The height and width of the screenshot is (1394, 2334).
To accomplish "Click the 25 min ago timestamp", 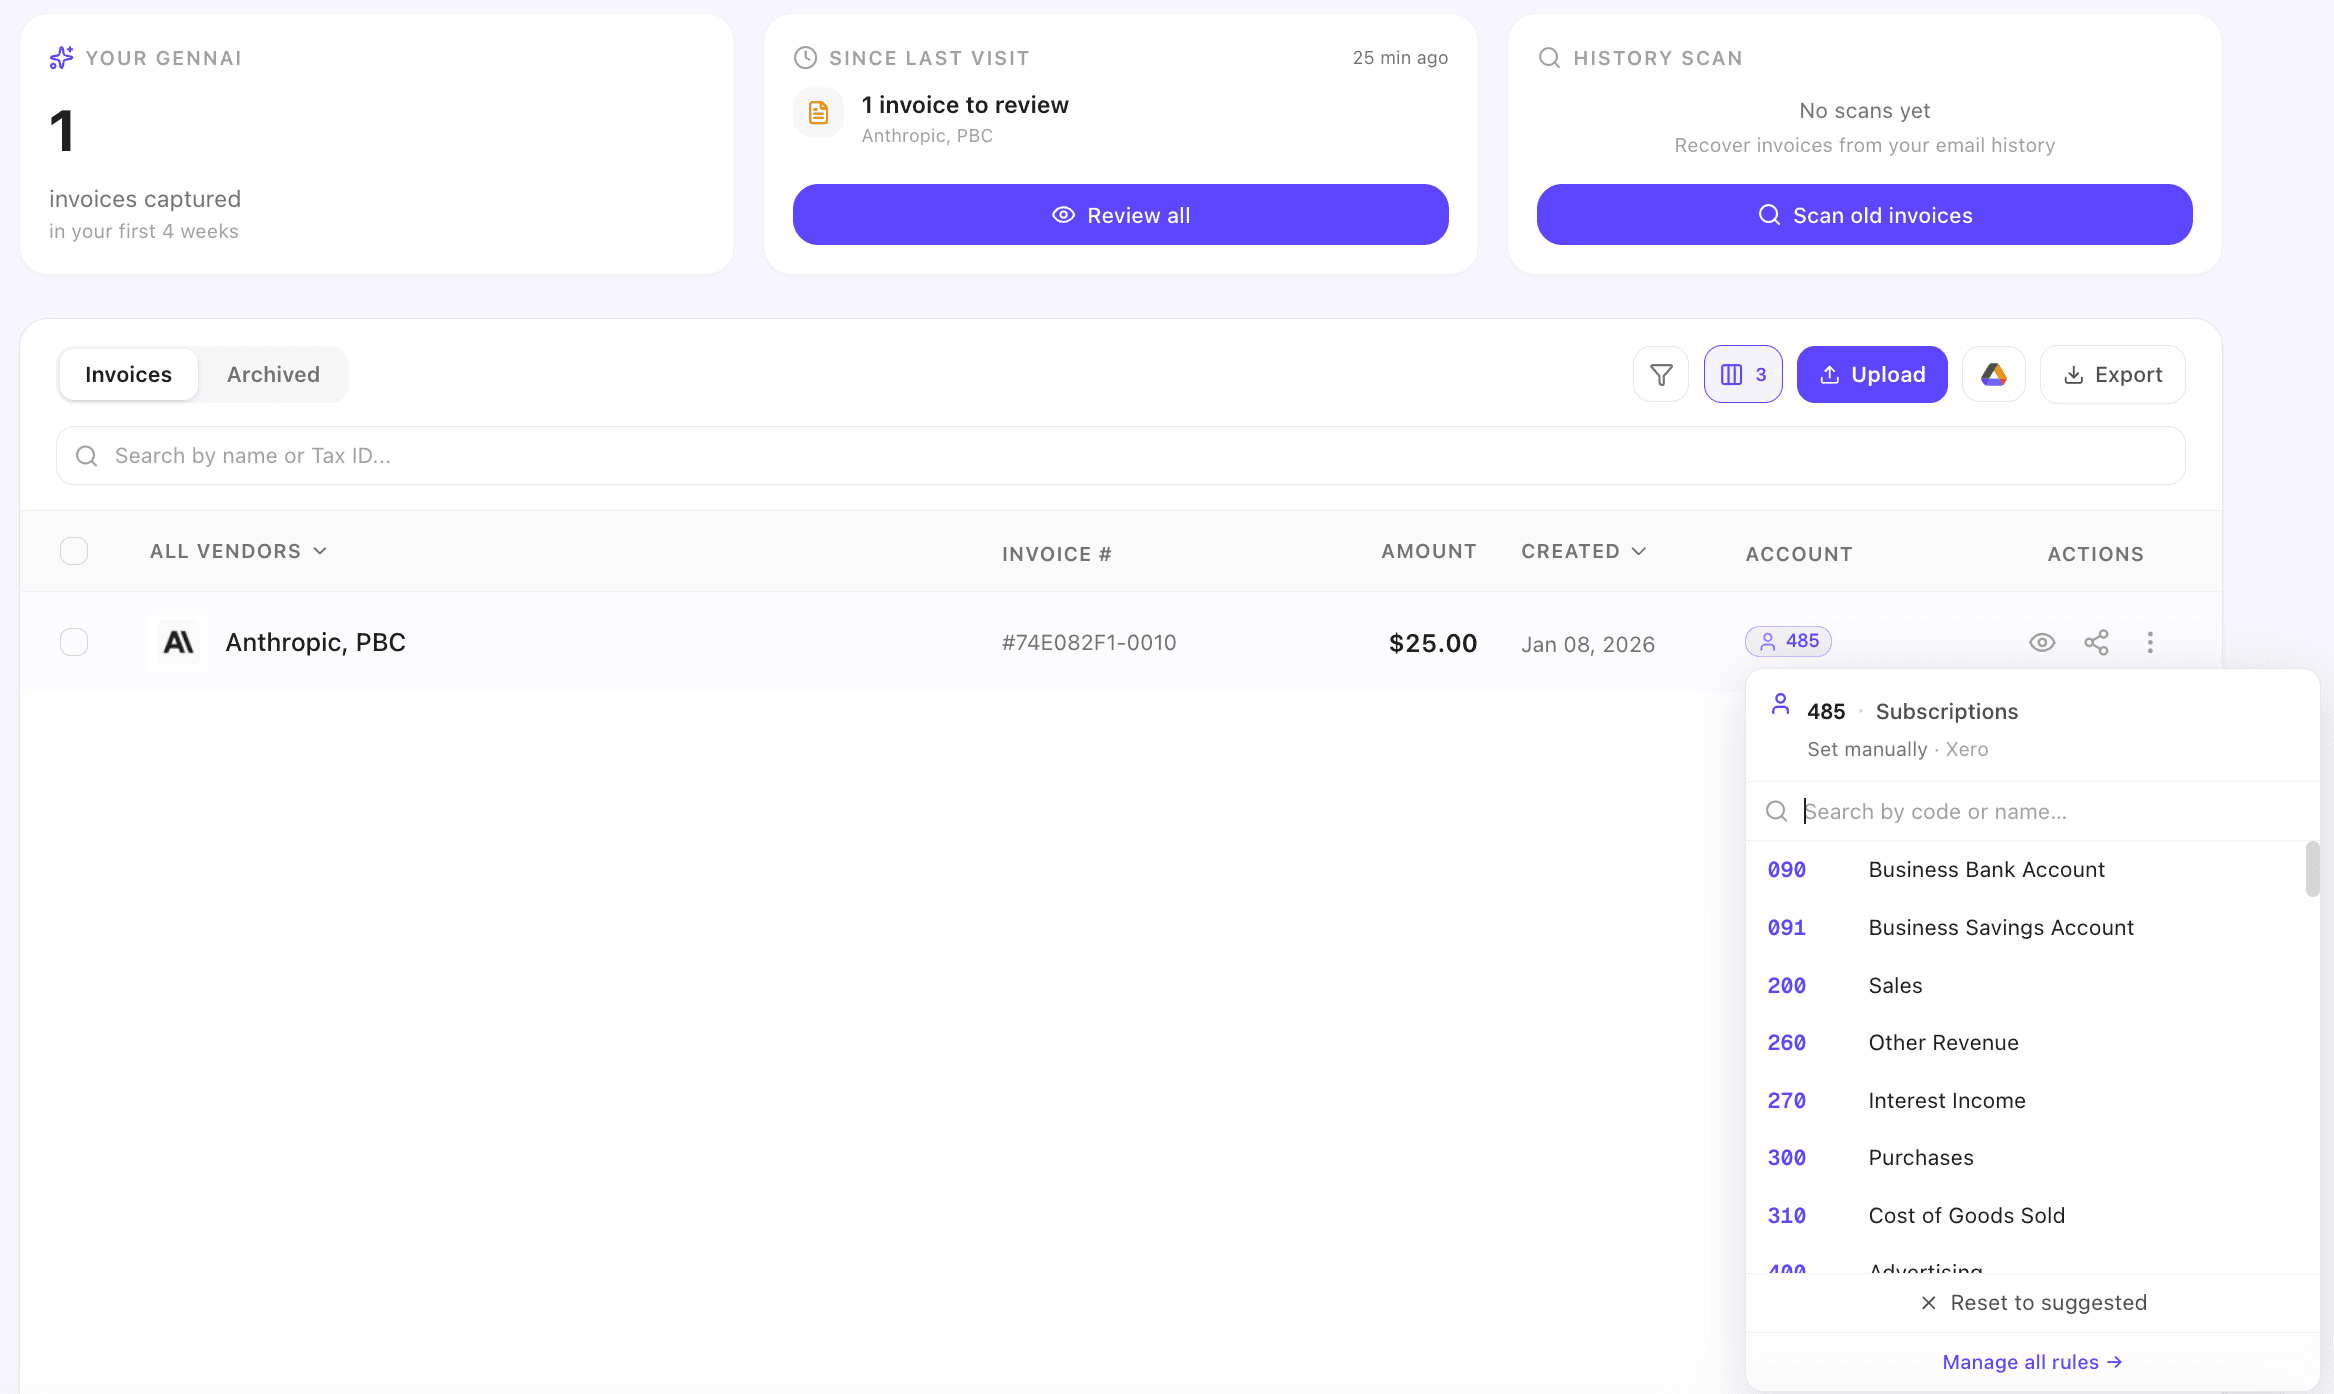I will pyautogui.click(x=1400, y=58).
